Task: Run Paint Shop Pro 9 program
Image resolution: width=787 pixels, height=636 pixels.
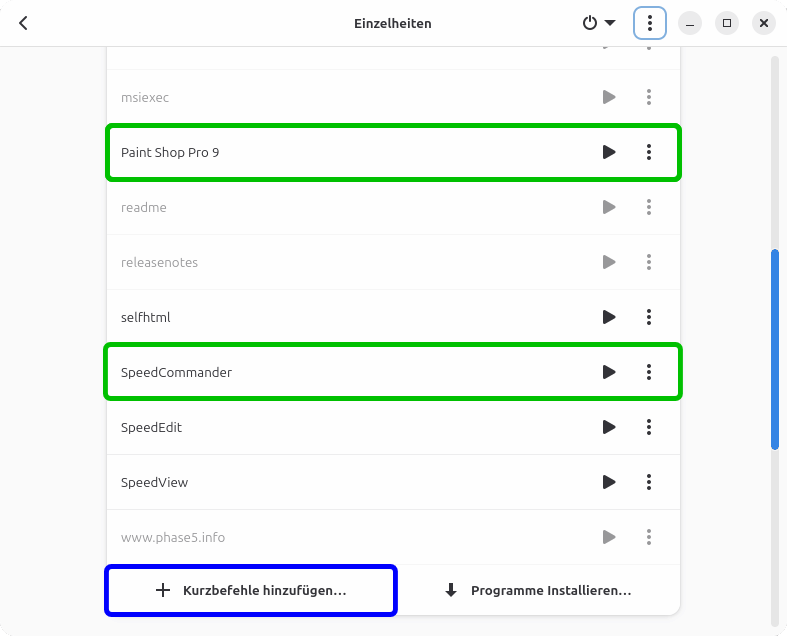Action: (x=609, y=152)
